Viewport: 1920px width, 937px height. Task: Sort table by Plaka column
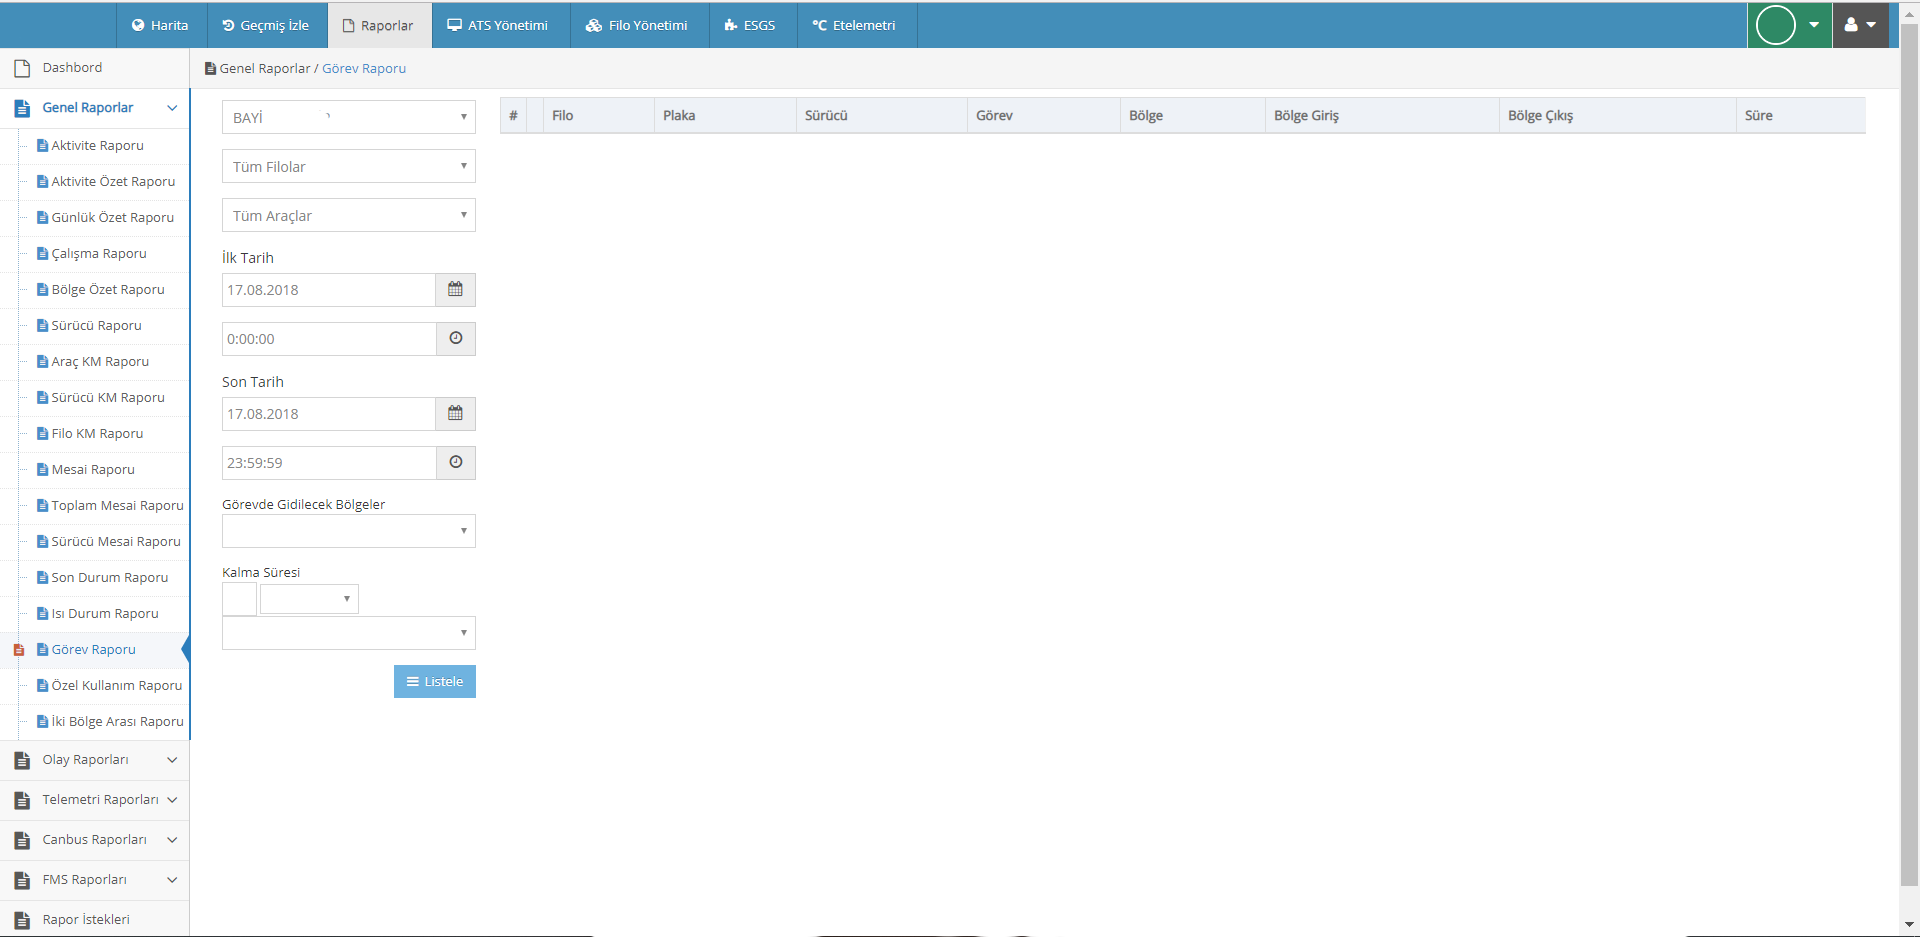[x=725, y=116]
